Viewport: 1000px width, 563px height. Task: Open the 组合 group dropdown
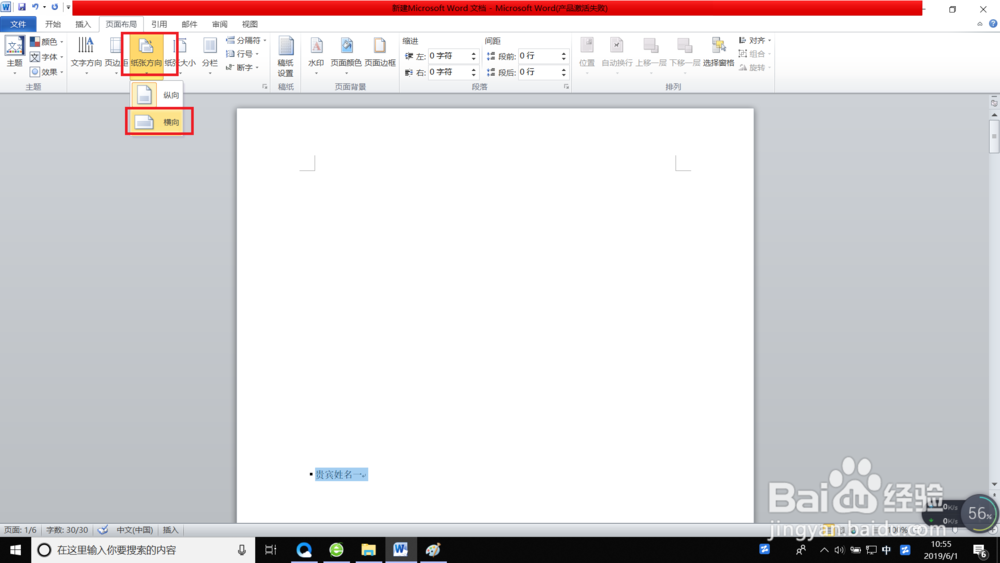(754, 54)
